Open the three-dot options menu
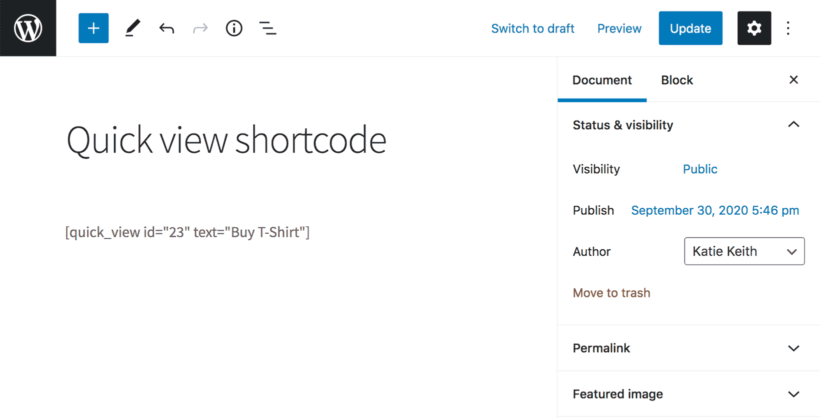The width and height of the screenshot is (820, 418). tap(788, 28)
